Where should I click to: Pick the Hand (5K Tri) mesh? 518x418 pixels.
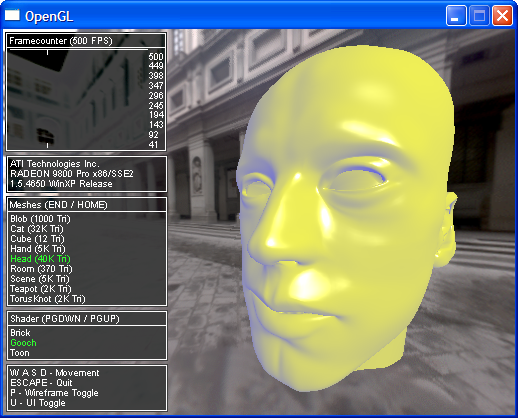(x=38, y=249)
